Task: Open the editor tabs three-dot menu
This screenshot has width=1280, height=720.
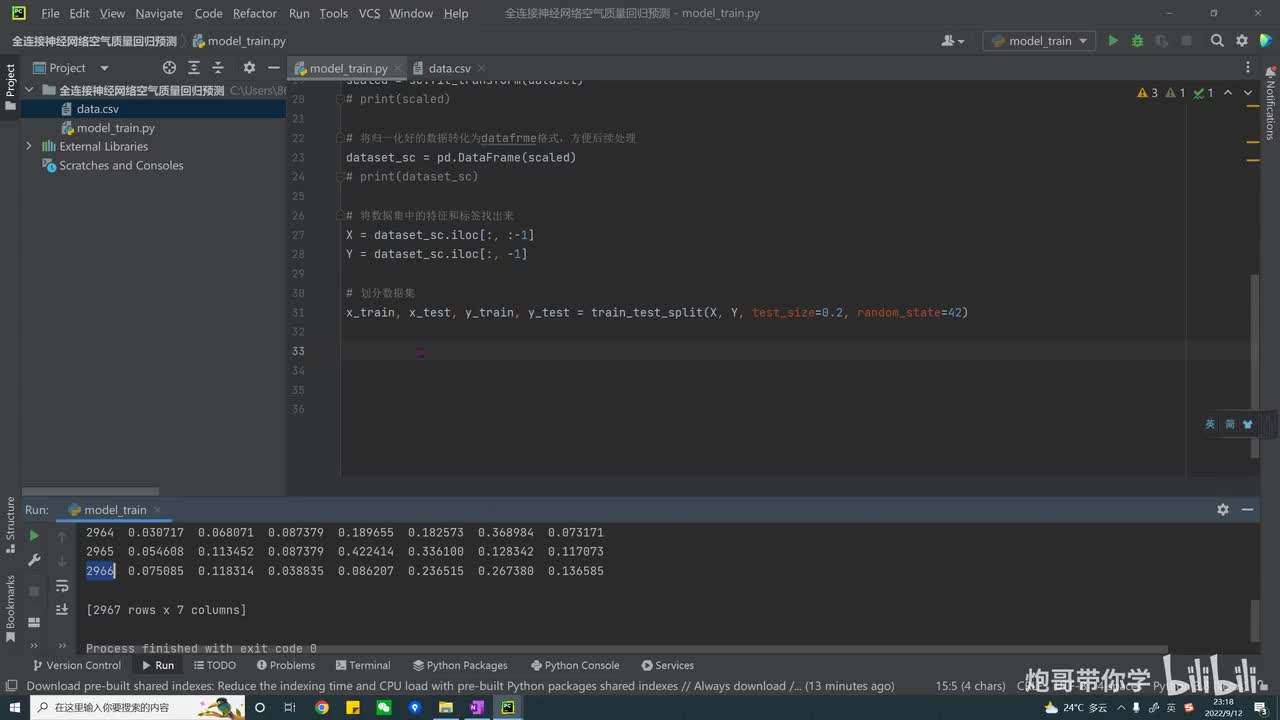Action: [1248, 68]
